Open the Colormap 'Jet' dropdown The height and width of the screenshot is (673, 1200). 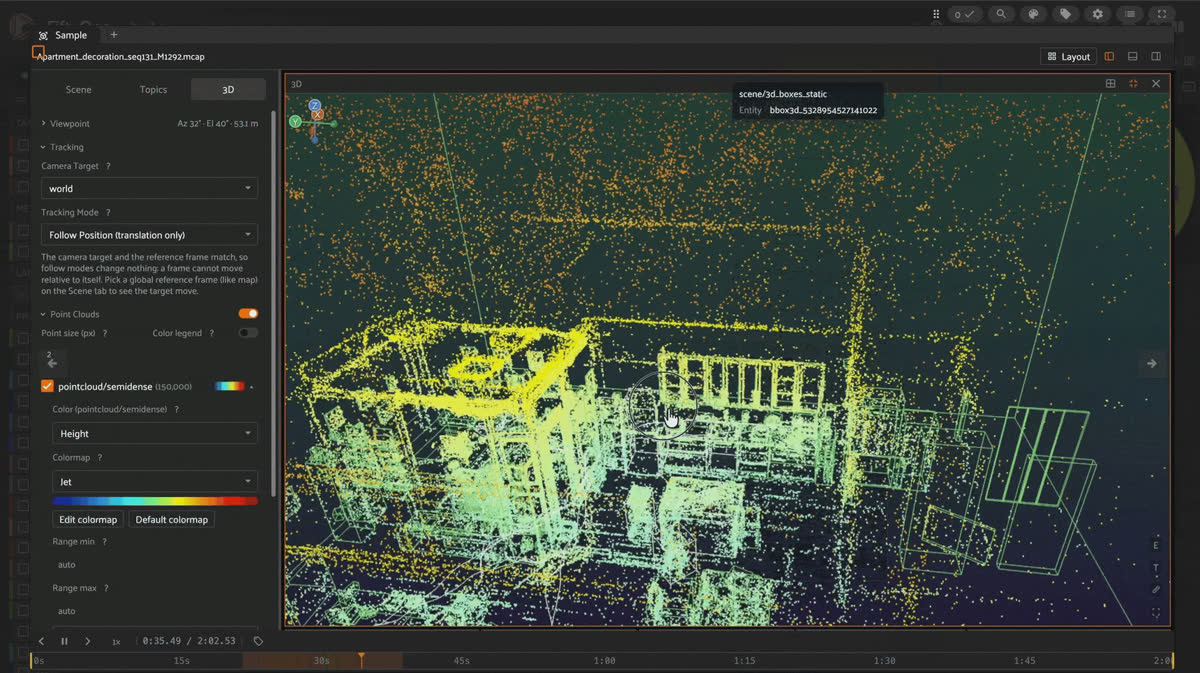tap(155, 482)
